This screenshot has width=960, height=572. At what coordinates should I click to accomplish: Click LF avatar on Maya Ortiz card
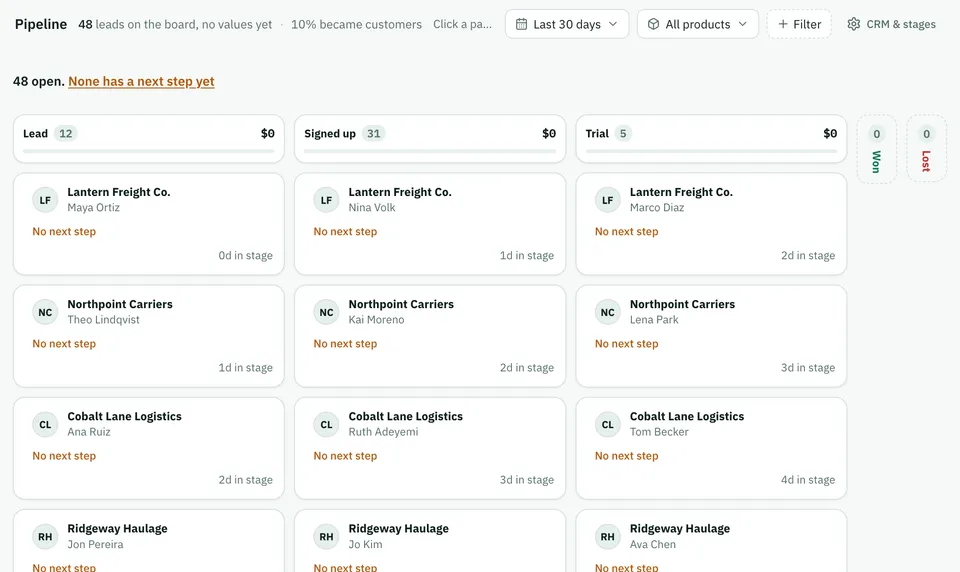click(45, 200)
